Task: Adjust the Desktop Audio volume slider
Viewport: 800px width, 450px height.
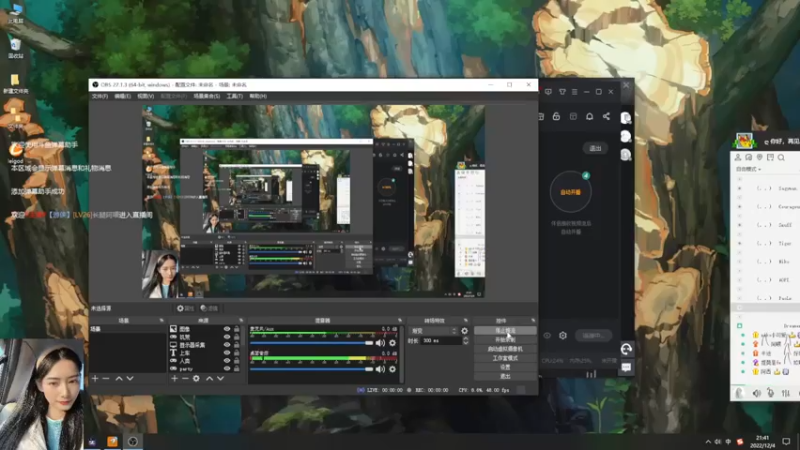Action: click(312, 369)
